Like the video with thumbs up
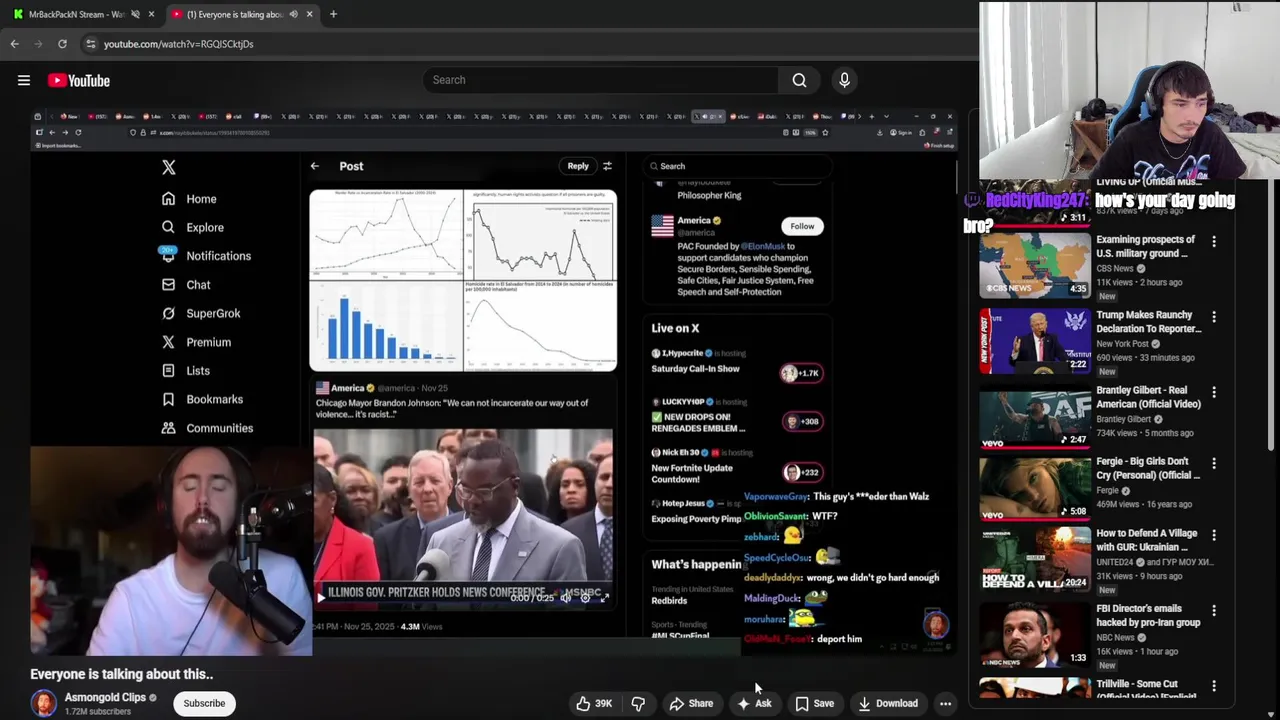1280x720 pixels. (593, 704)
